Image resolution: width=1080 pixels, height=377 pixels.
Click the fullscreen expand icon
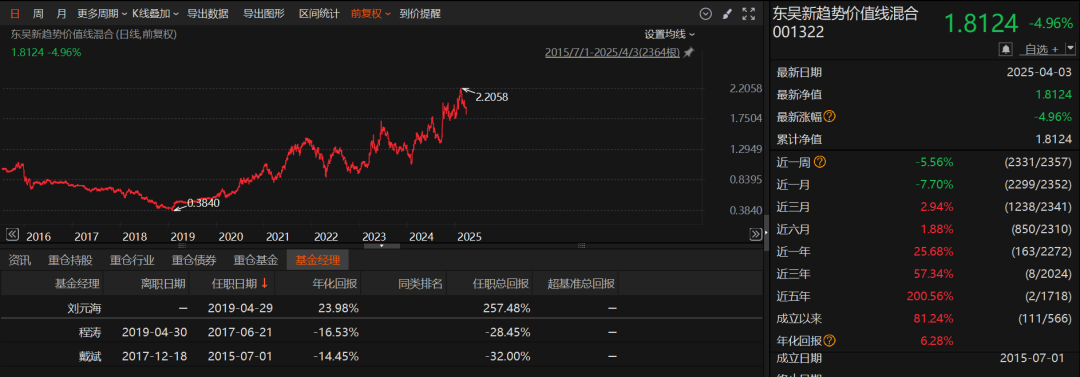749,13
